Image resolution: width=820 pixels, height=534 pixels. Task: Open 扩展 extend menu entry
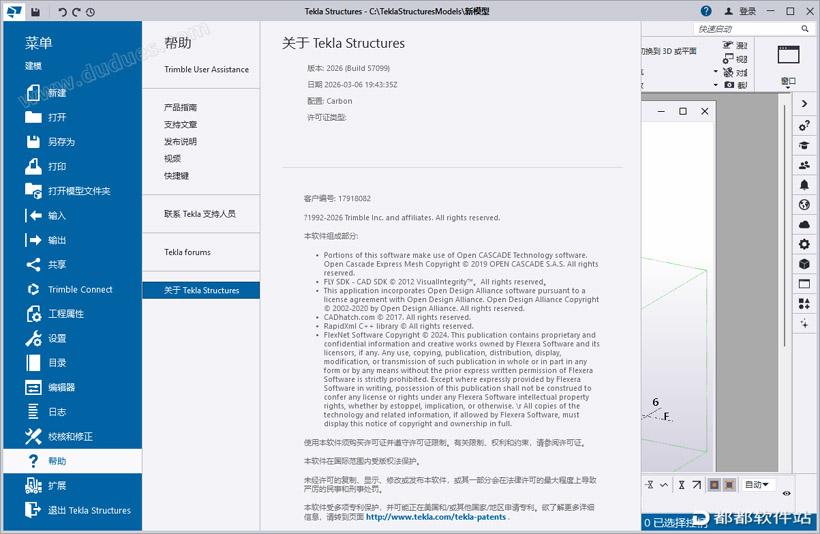(73, 486)
